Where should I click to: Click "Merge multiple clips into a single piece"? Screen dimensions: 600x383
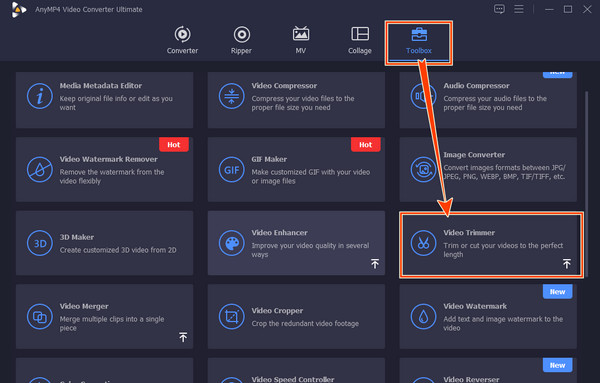[x=112, y=323]
